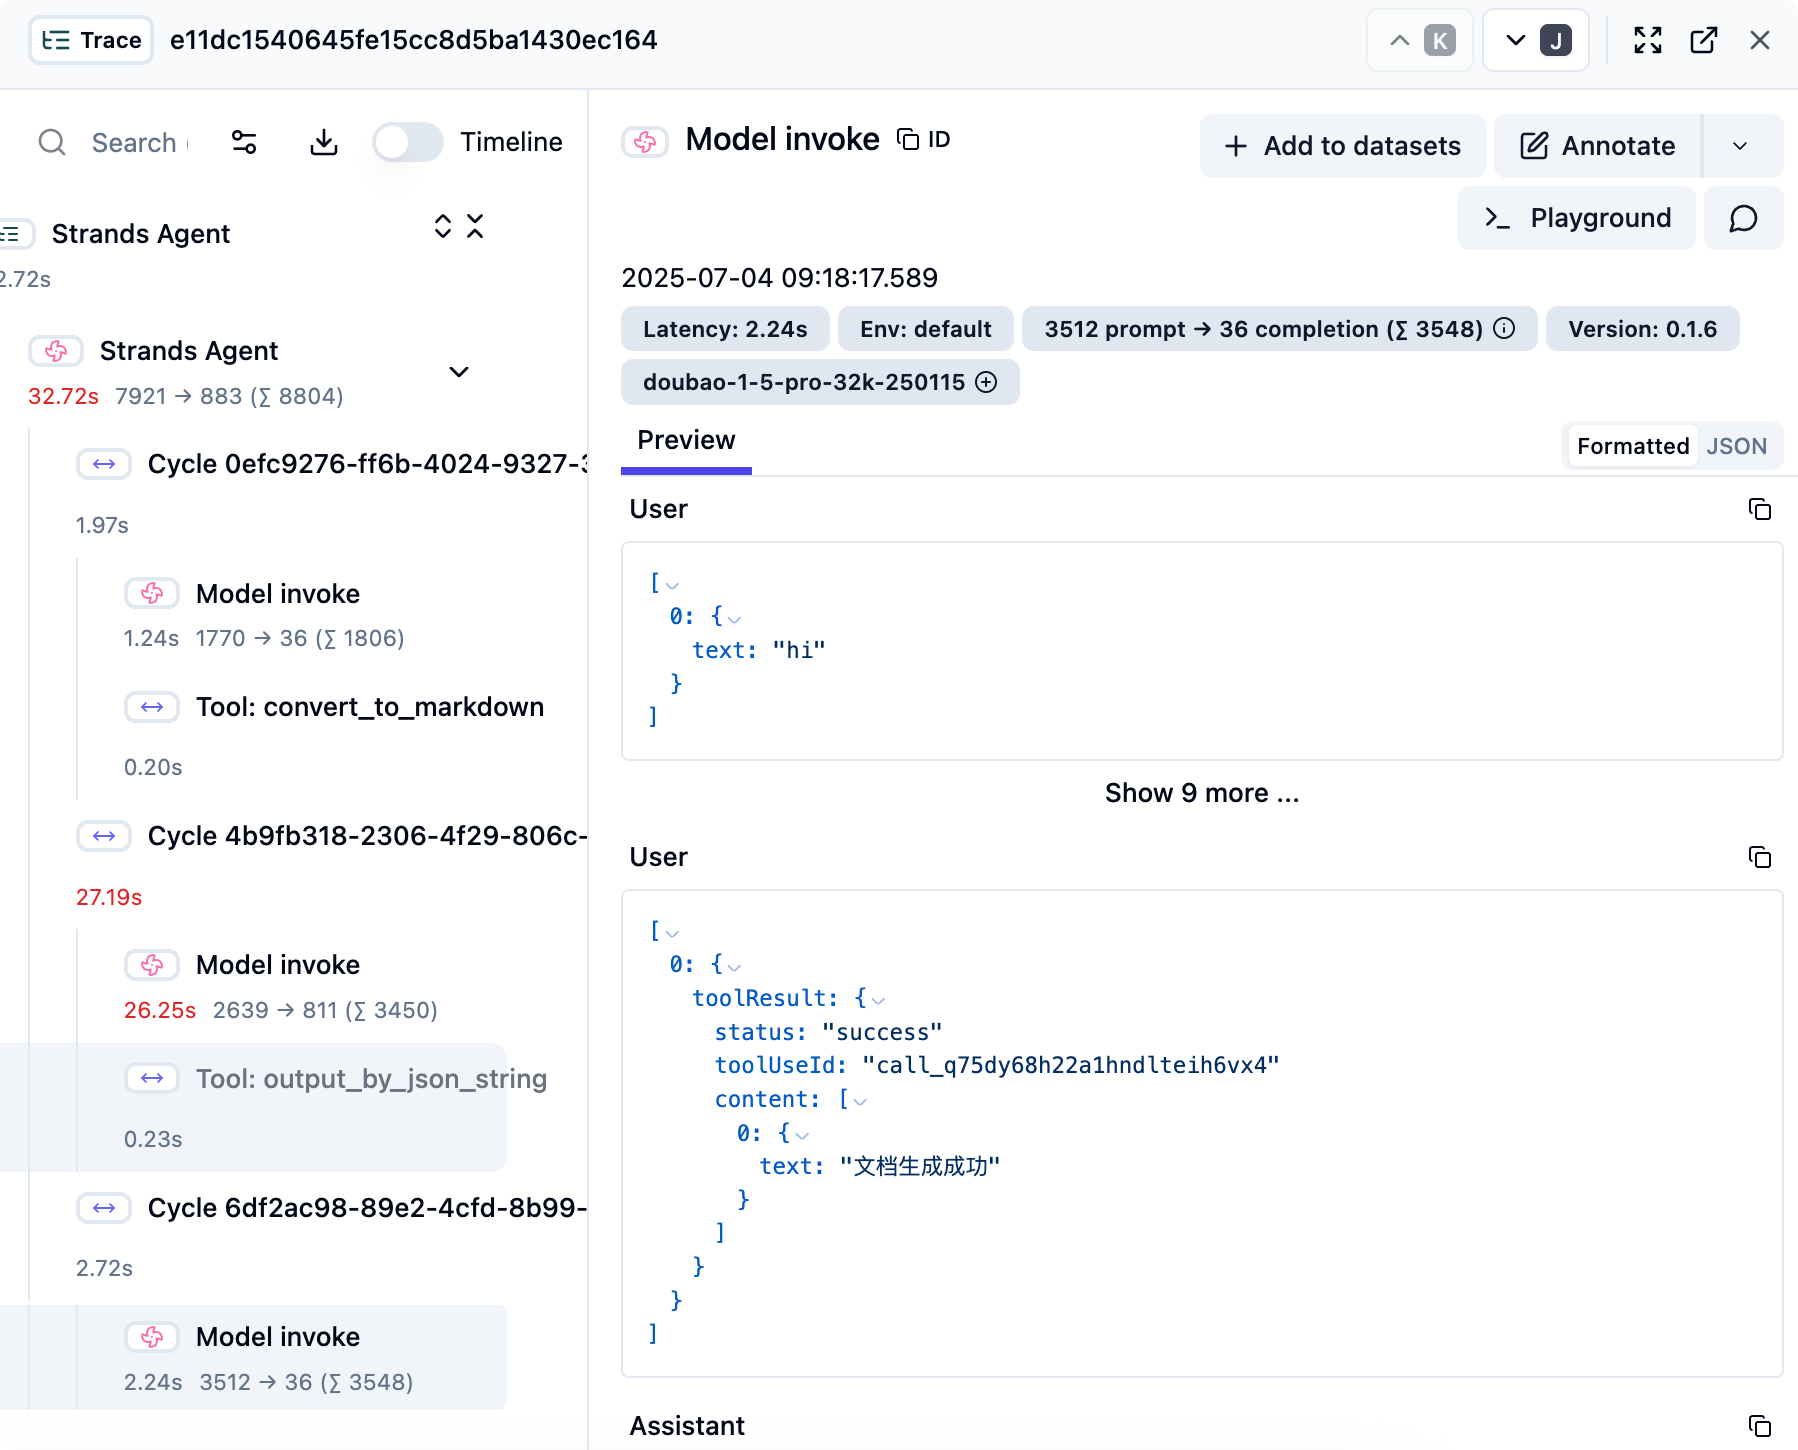Open trace in new tab icon
Screen dimensions: 1798x1450
[1703, 40]
